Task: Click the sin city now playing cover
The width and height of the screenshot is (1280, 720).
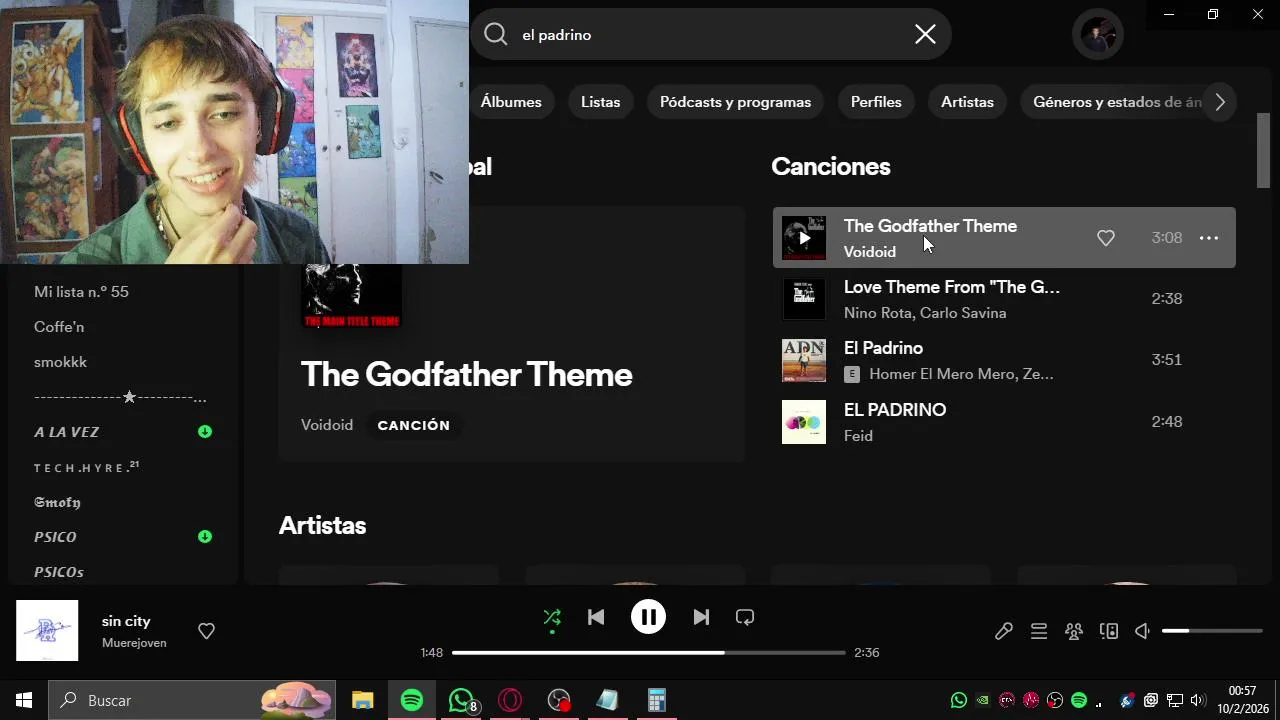Action: (x=47, y=630)
